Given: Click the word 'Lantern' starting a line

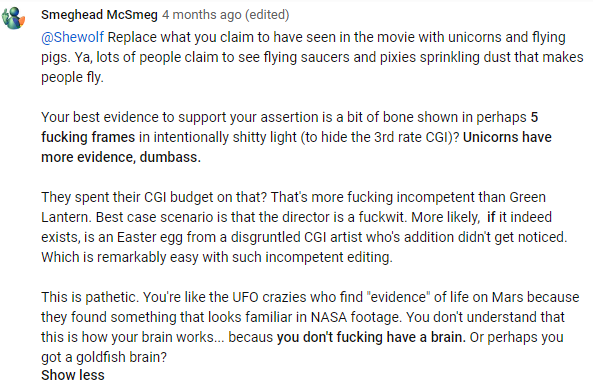Looking at the screenshot, I should point(65,217).
